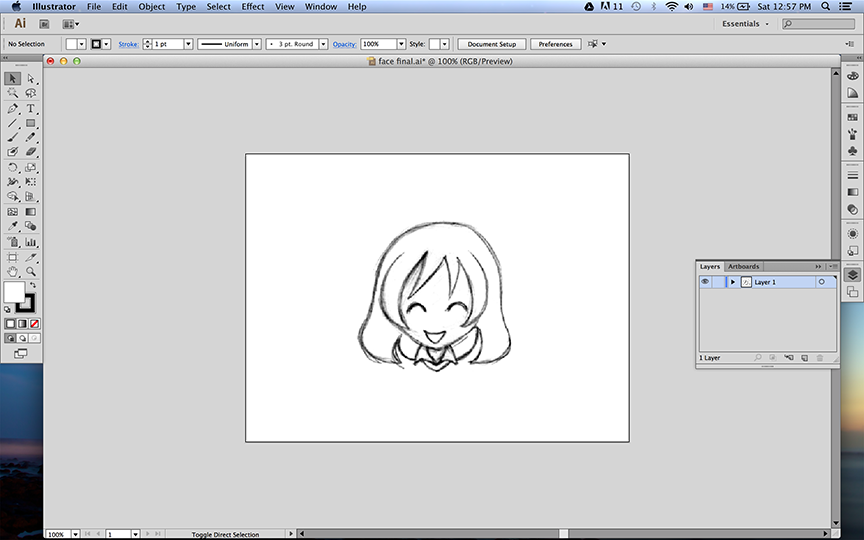
Task: Select the Rectangle tool
Action: tap(31, 123)
